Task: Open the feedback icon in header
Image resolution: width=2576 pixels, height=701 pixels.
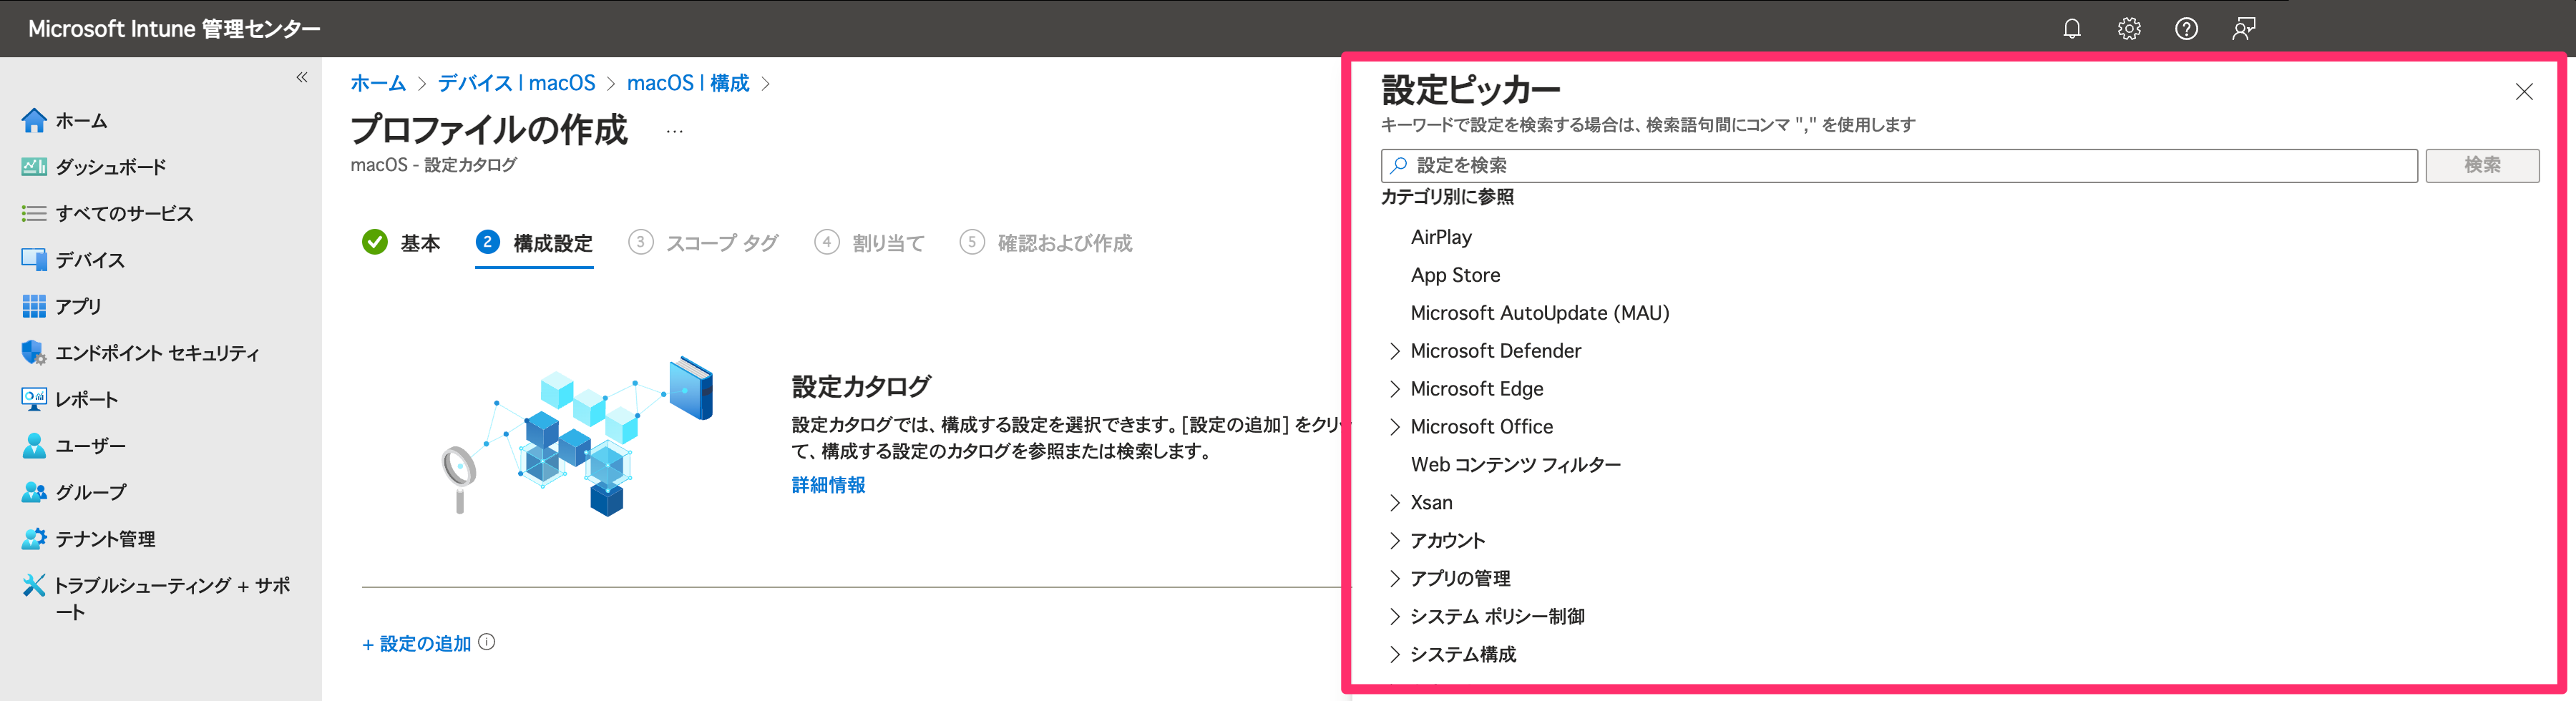Action: [2243, 29]
